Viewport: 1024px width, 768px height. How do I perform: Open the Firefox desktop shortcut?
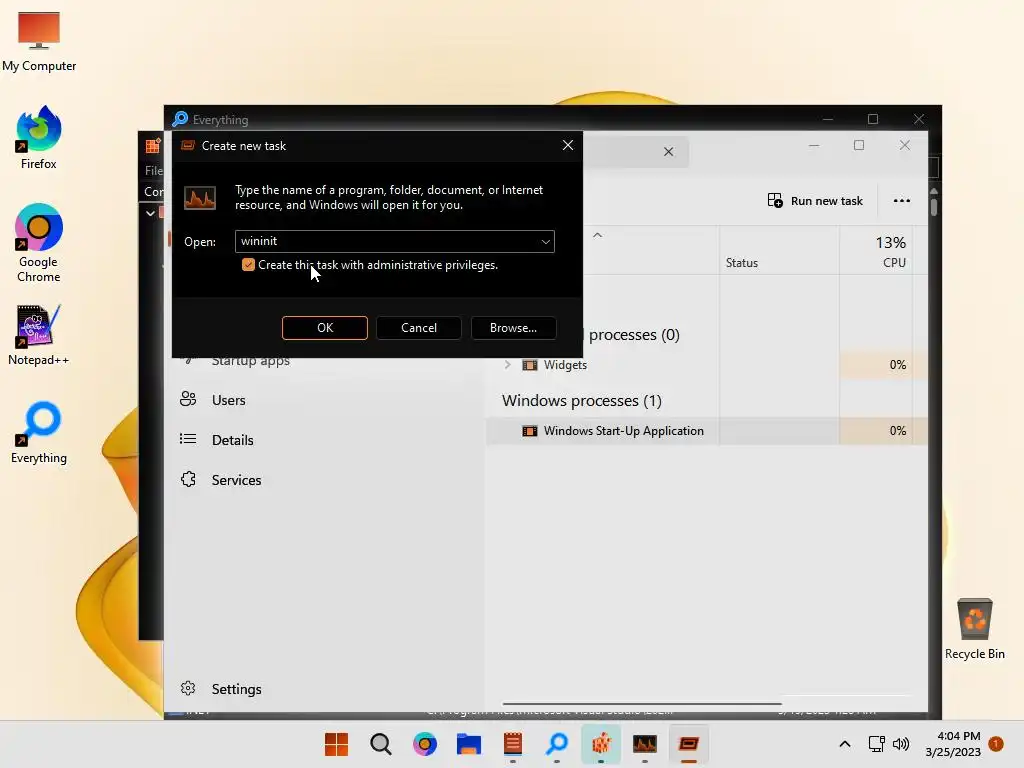point(39,138)
